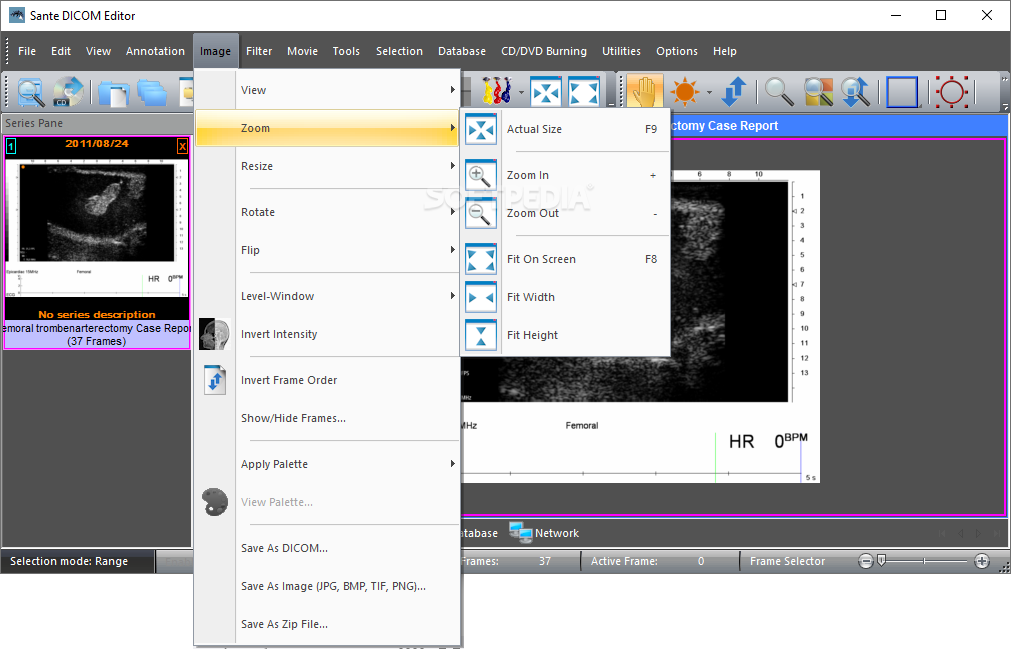Open the Filter menu
Viewport: 1011px width, 649px height.
[x=259, y=51]
